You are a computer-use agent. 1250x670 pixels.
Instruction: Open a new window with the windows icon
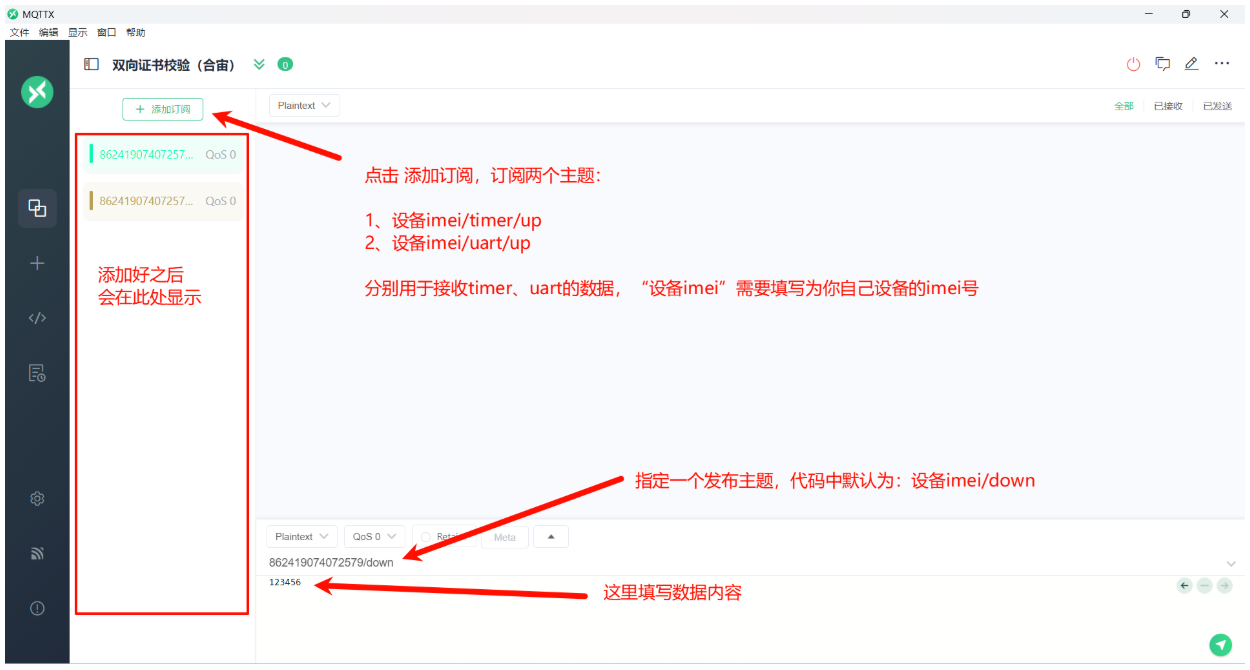pos(1163,64)
